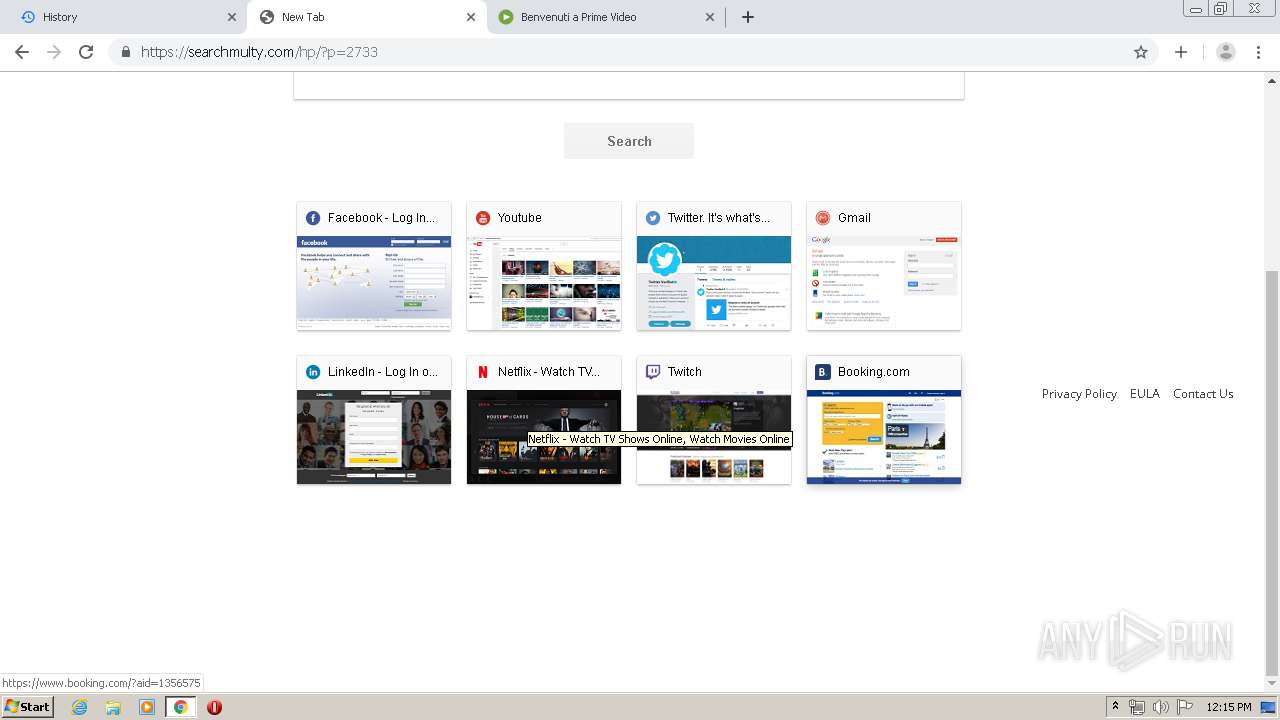The height and width of the screenshot is (720, 1280).
Task: Open the LinkedIn shortcut tile
Action: [x=374, y=420]
